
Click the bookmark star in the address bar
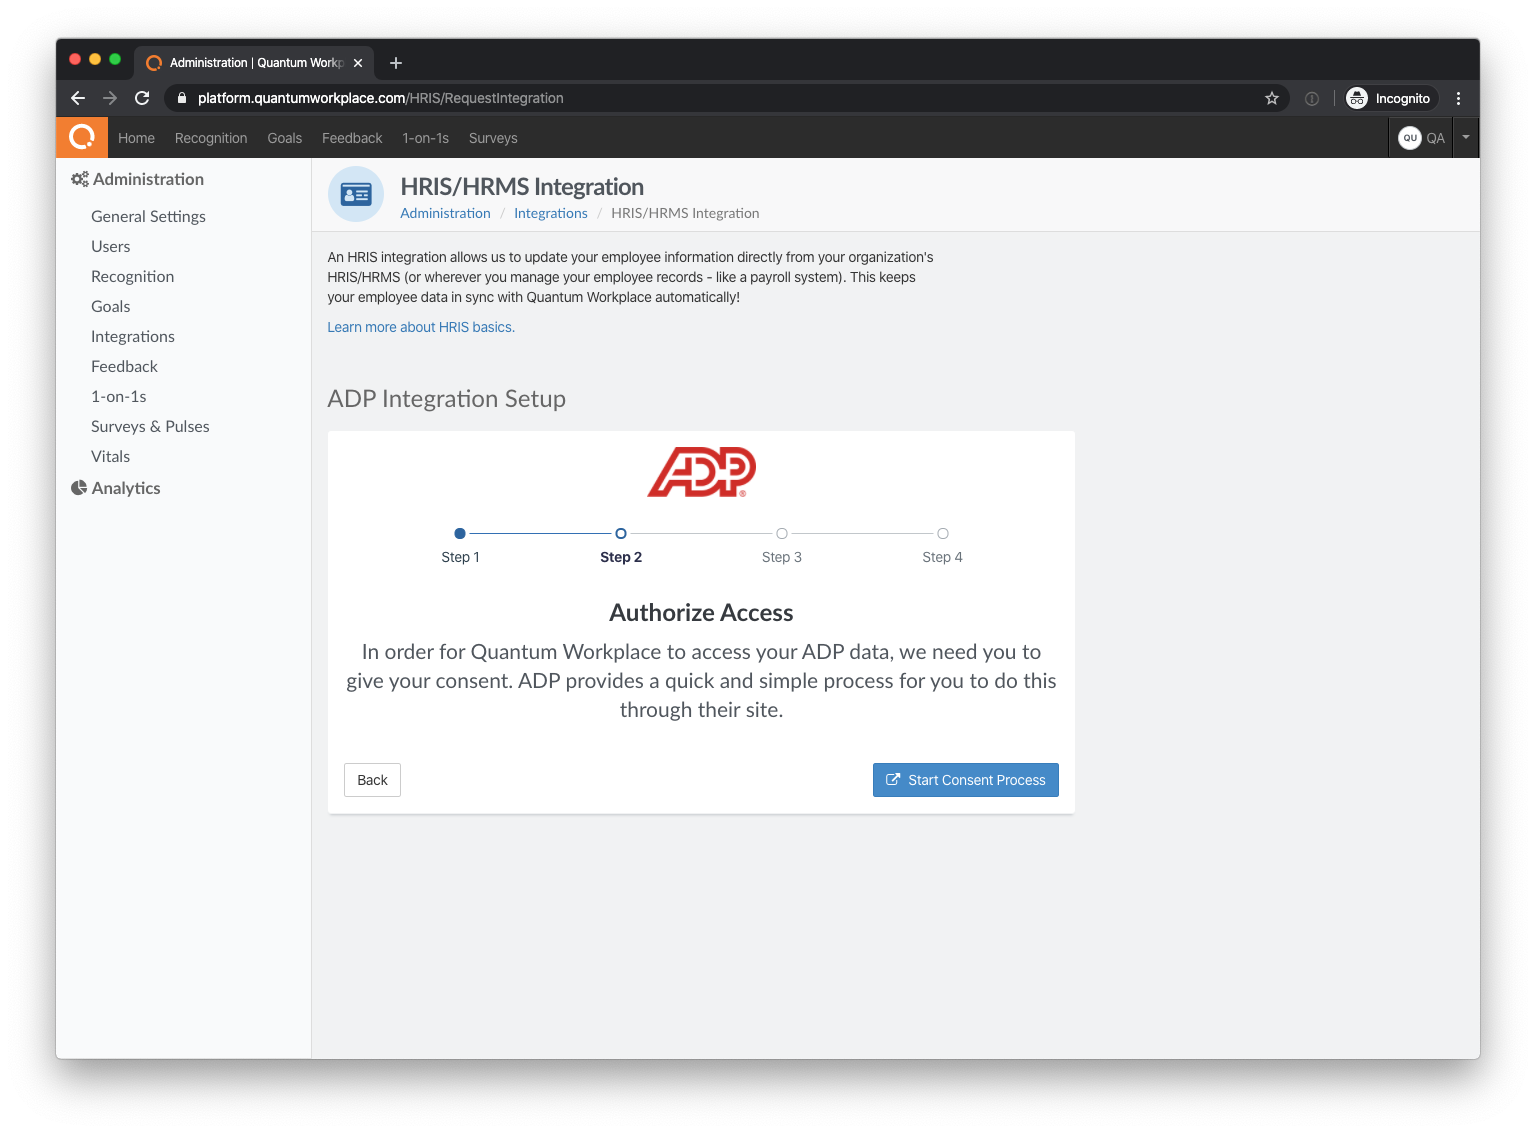click(x=1272, y=98)
